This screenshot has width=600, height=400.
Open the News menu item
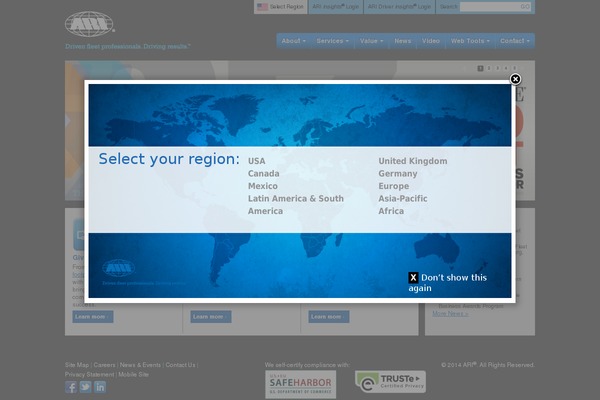403,41
